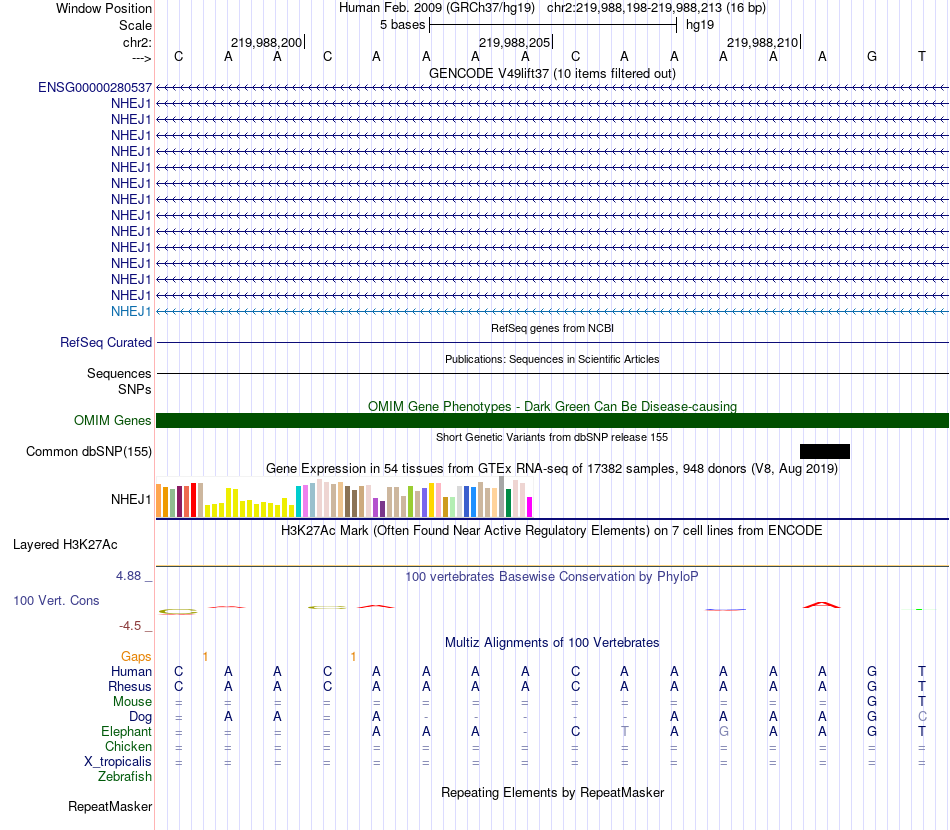Click the -4.5 conservation scale value
The image size is (950, 830).
pyautogui.click(x=130, y=626)
